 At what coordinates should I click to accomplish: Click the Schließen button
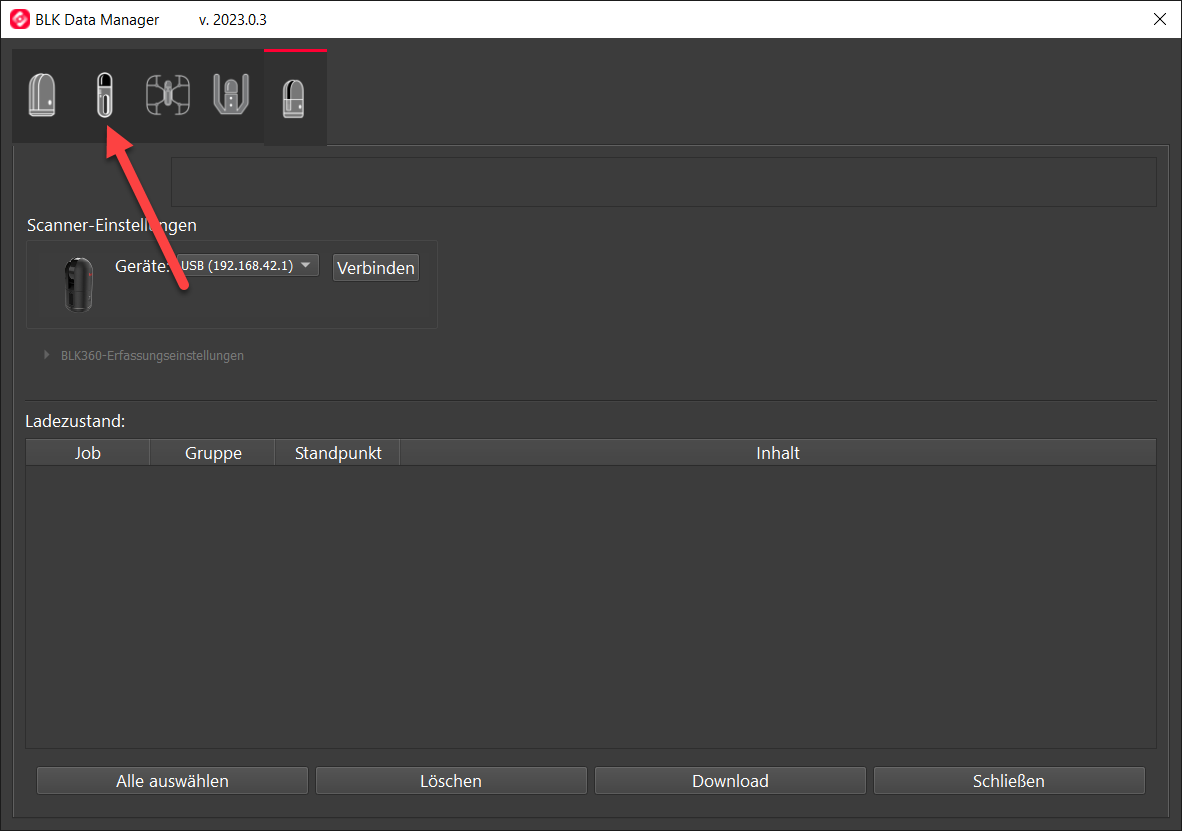[x=1009, y=780]
